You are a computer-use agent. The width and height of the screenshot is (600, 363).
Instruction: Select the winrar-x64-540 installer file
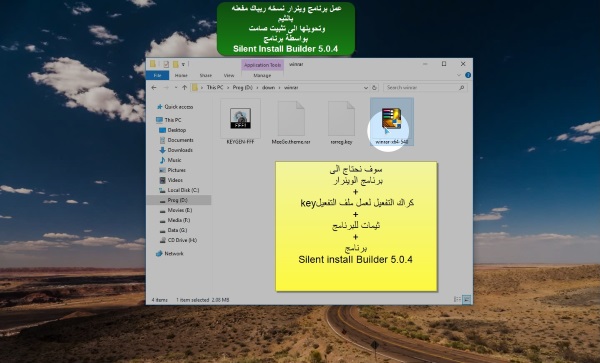[392, 122]
